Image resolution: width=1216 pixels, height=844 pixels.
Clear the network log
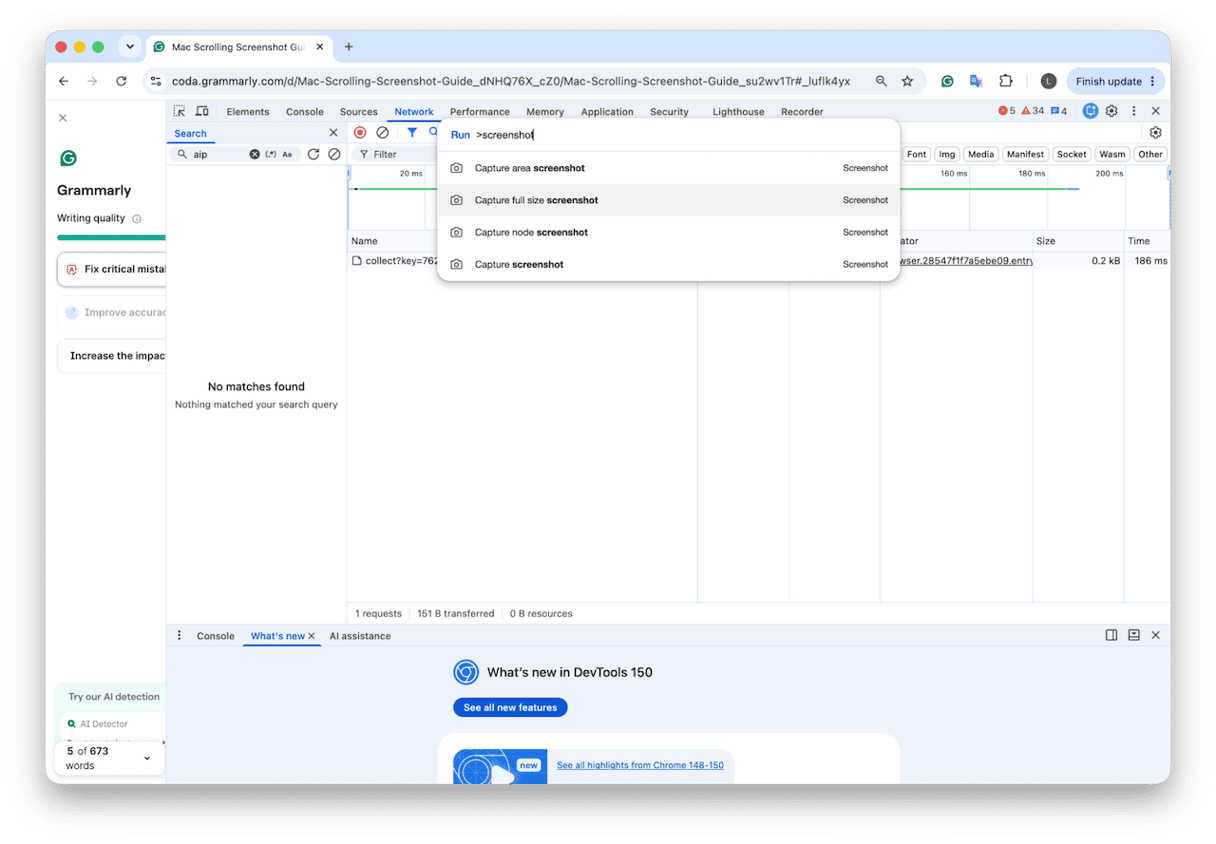[x=382, y=133]
